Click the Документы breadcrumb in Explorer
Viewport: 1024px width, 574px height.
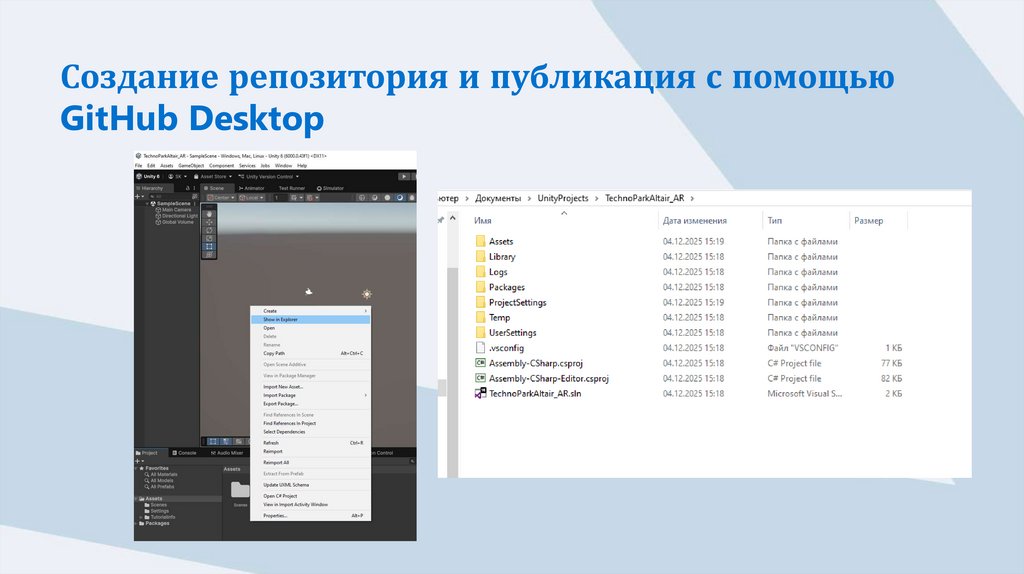pyautogui.click(x=498, y=198)
